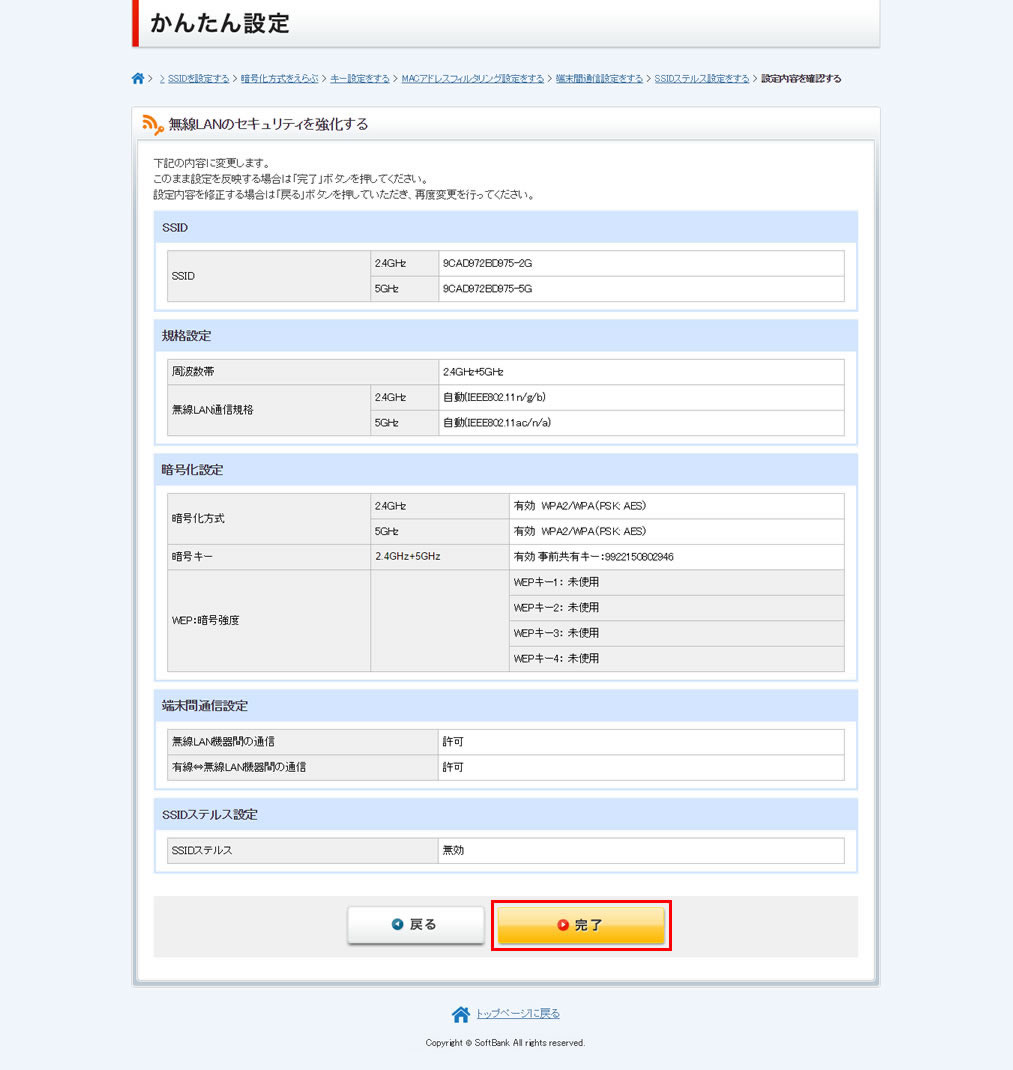Viewport: 1013px width, 1070px height.
Task: Go to 端末間通信設定をする breadcrumb step
Action: 599,79
